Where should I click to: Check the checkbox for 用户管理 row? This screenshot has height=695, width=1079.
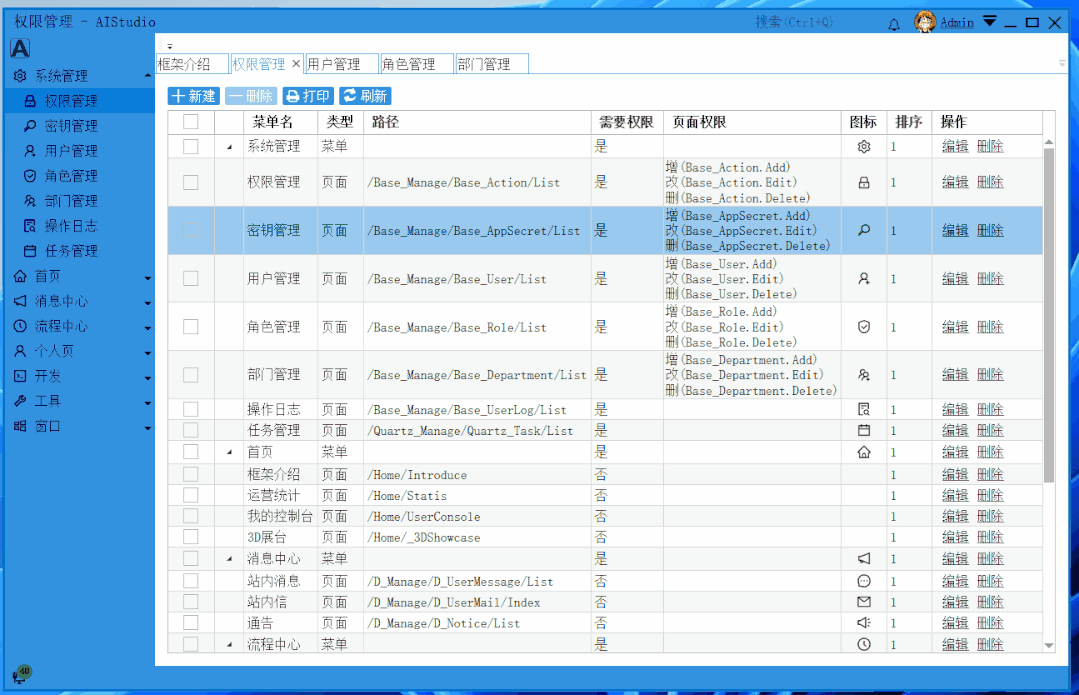[191, 279]
